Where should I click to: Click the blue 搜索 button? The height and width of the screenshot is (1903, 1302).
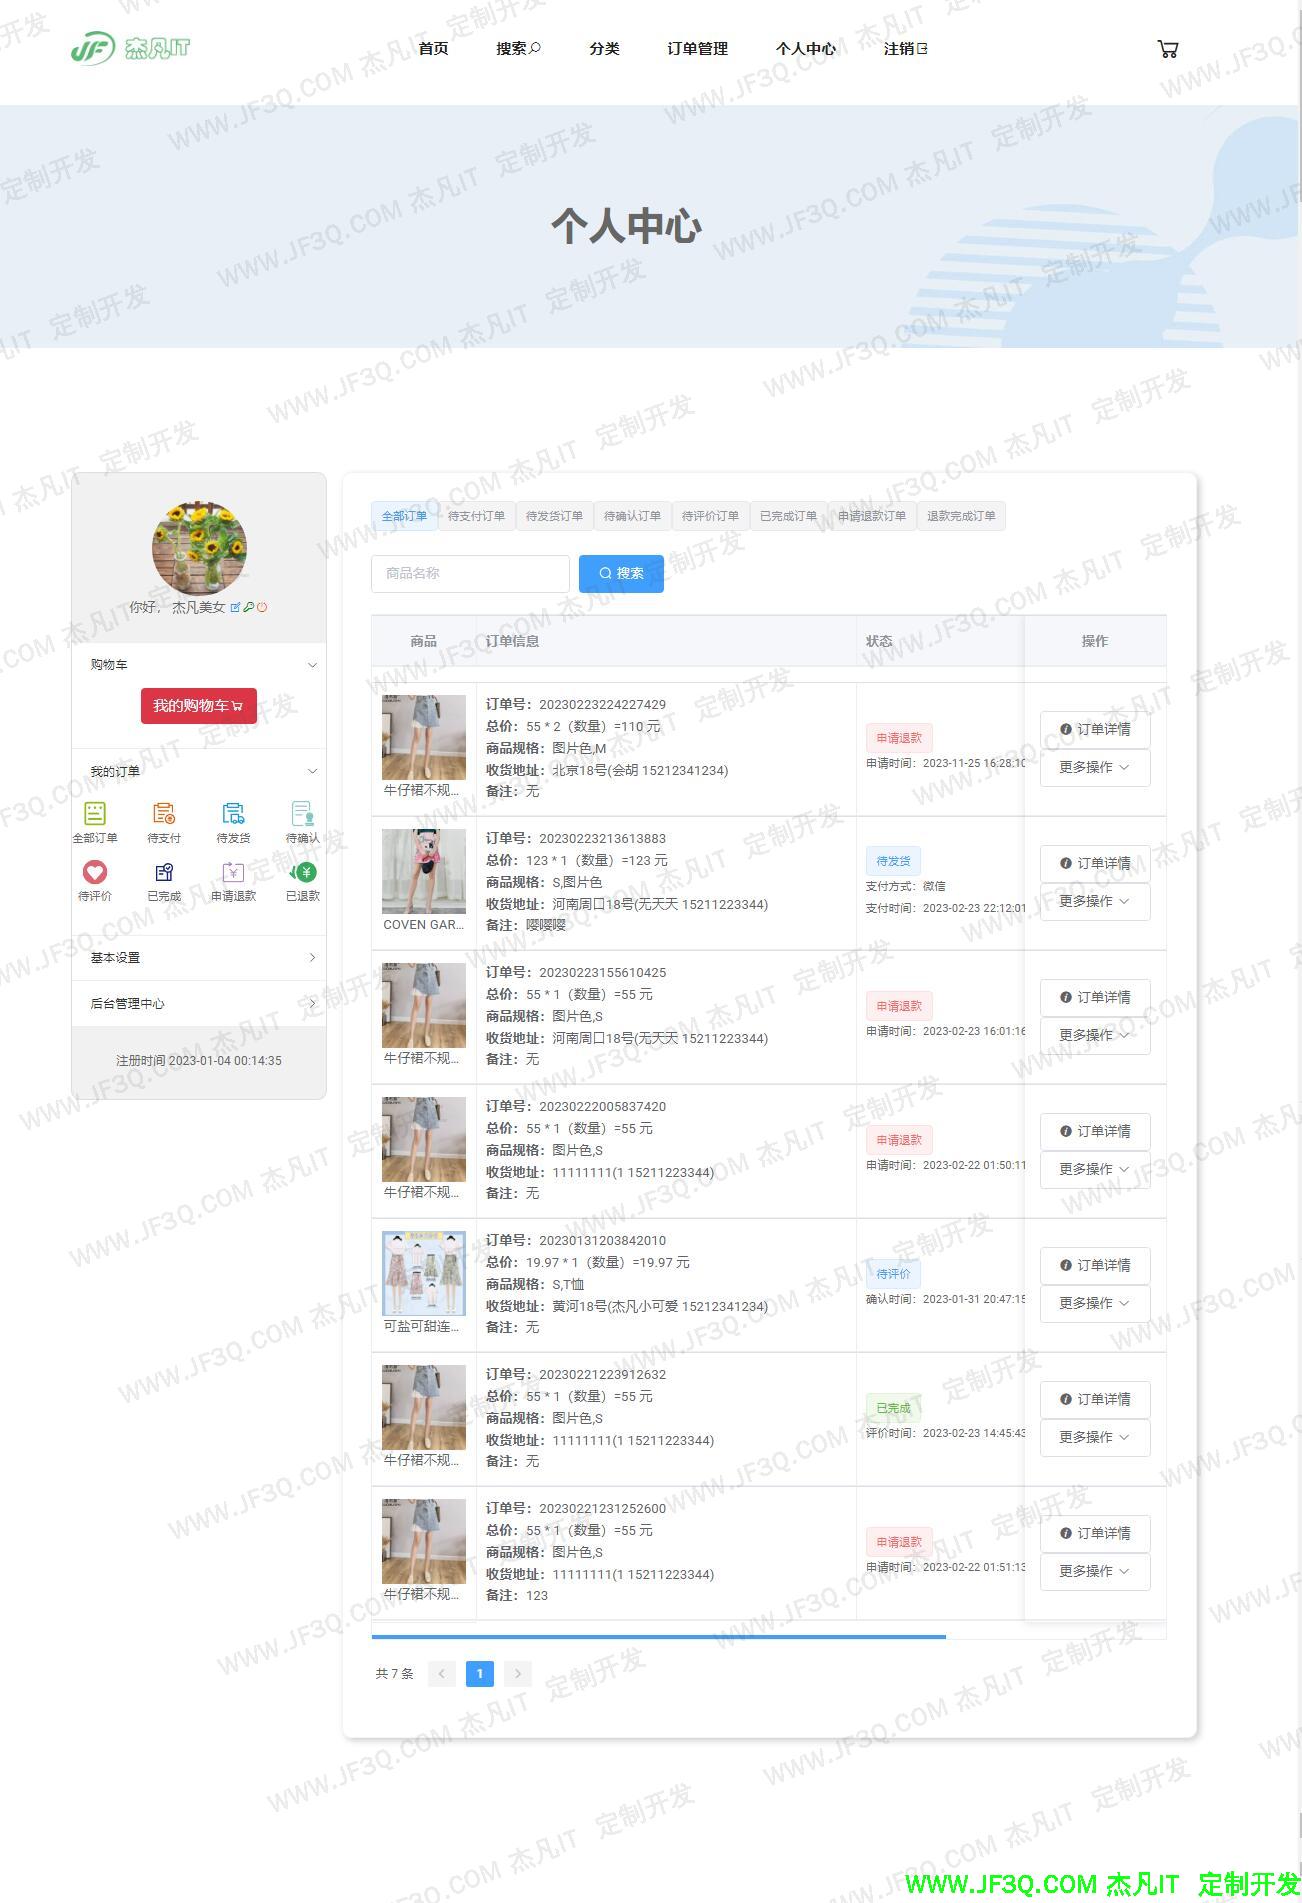621,573
